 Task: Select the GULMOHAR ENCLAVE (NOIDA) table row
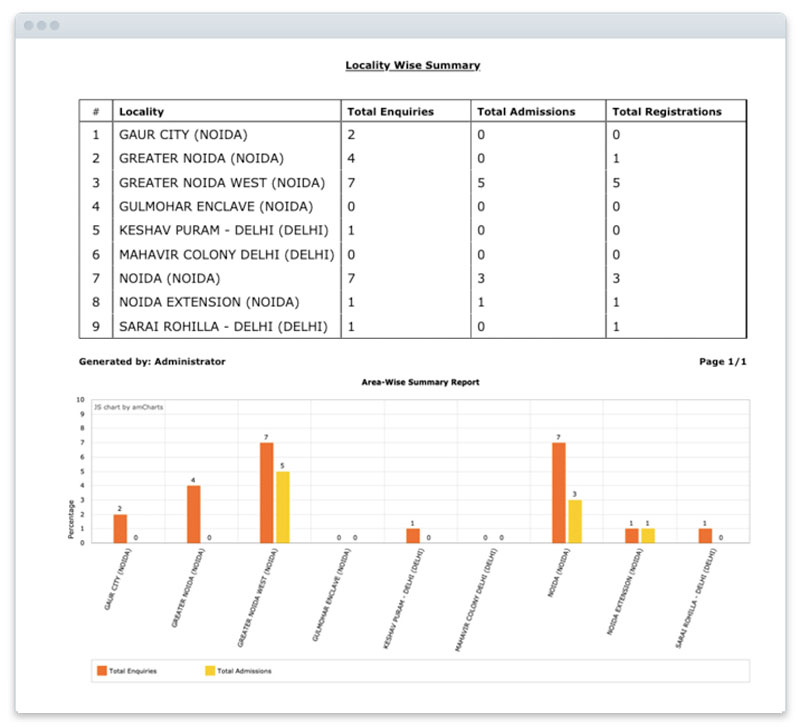click(412, 207)
